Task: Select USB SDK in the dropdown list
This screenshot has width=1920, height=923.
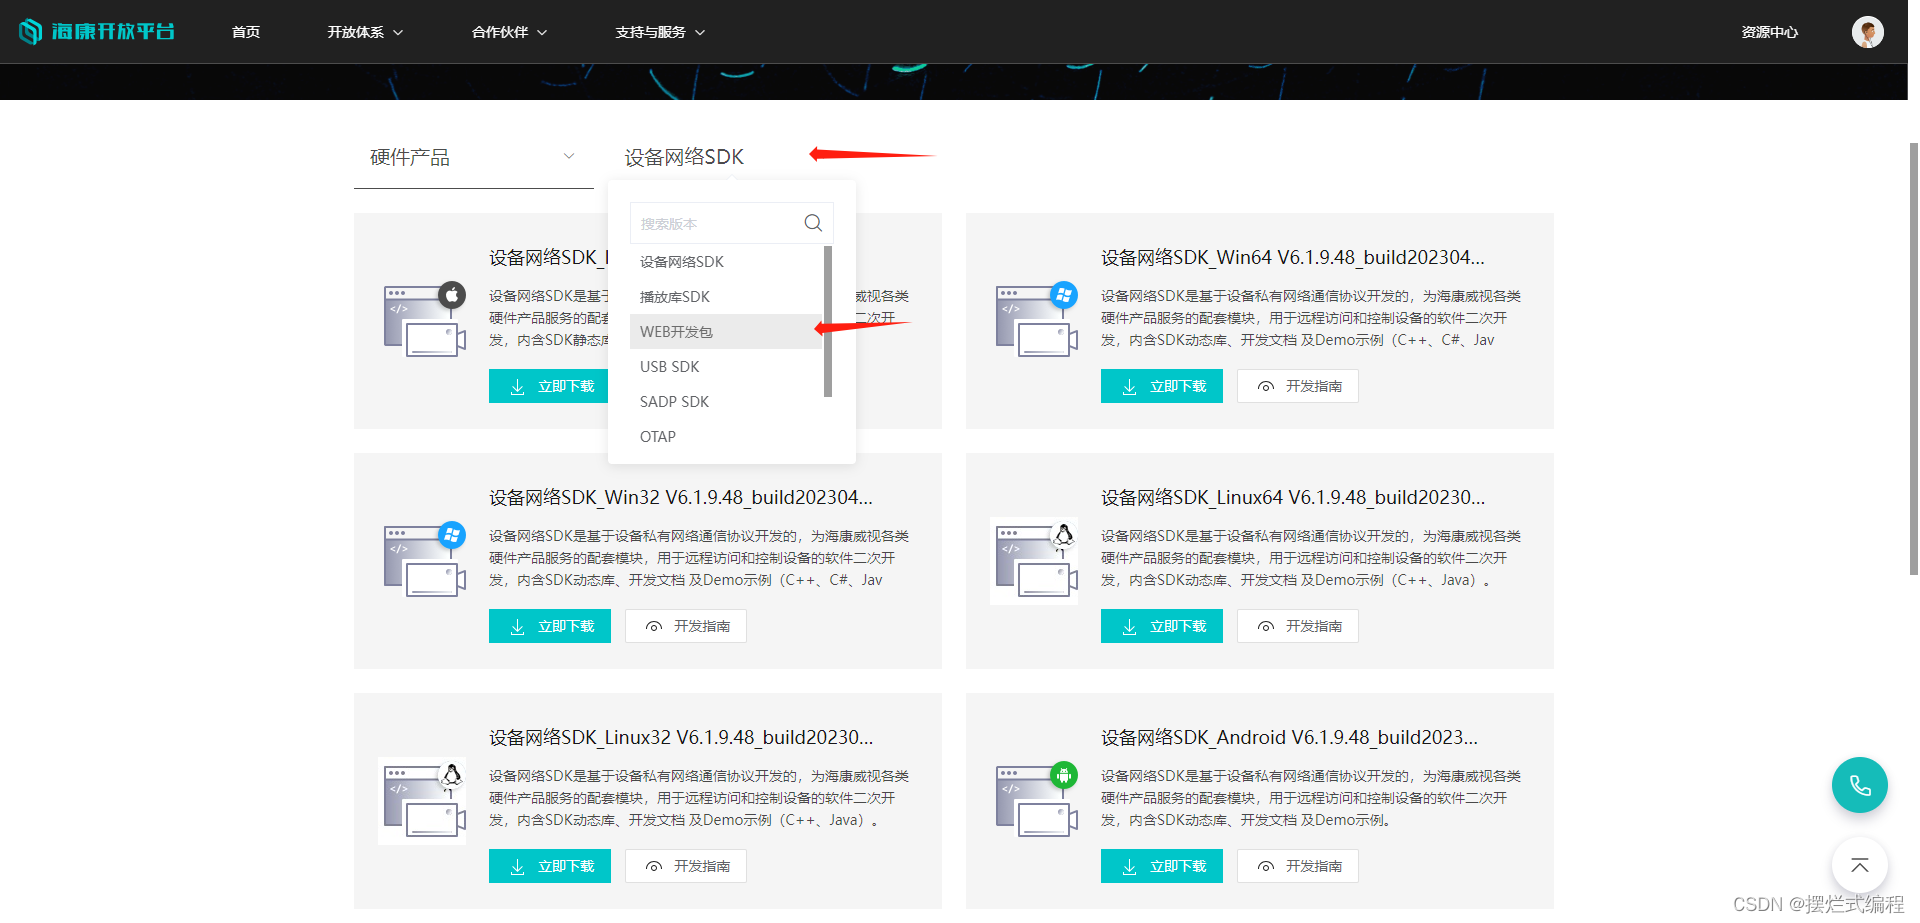Action: click(x=726, y=367)
